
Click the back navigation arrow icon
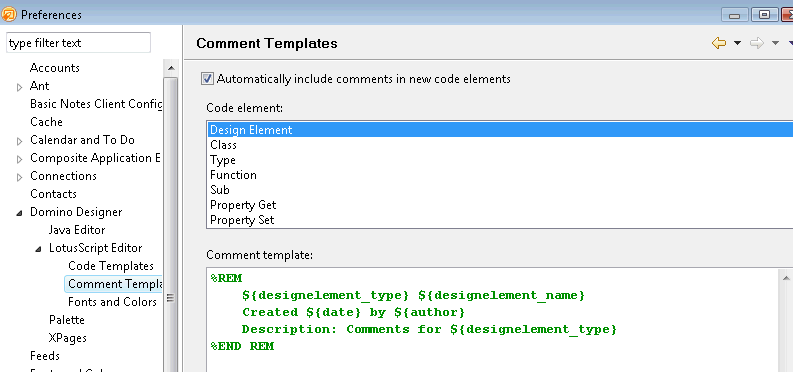coord(719,43)
